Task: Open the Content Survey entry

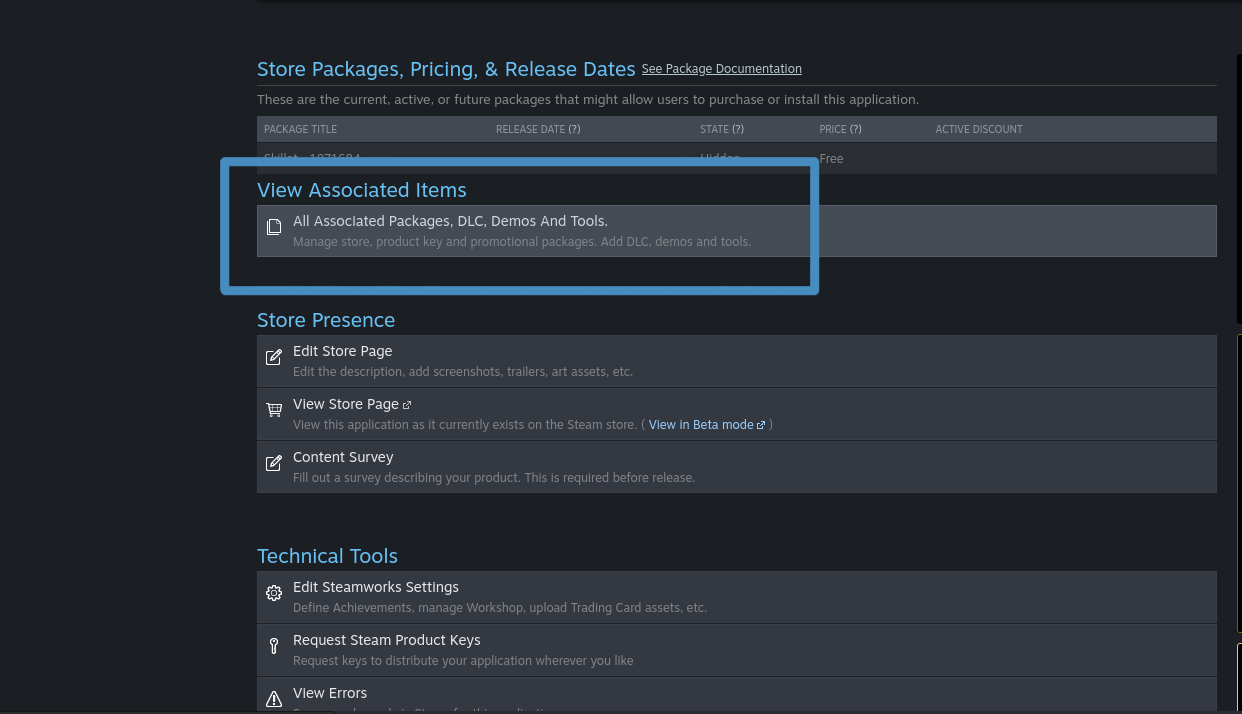Action: [343, 457]
